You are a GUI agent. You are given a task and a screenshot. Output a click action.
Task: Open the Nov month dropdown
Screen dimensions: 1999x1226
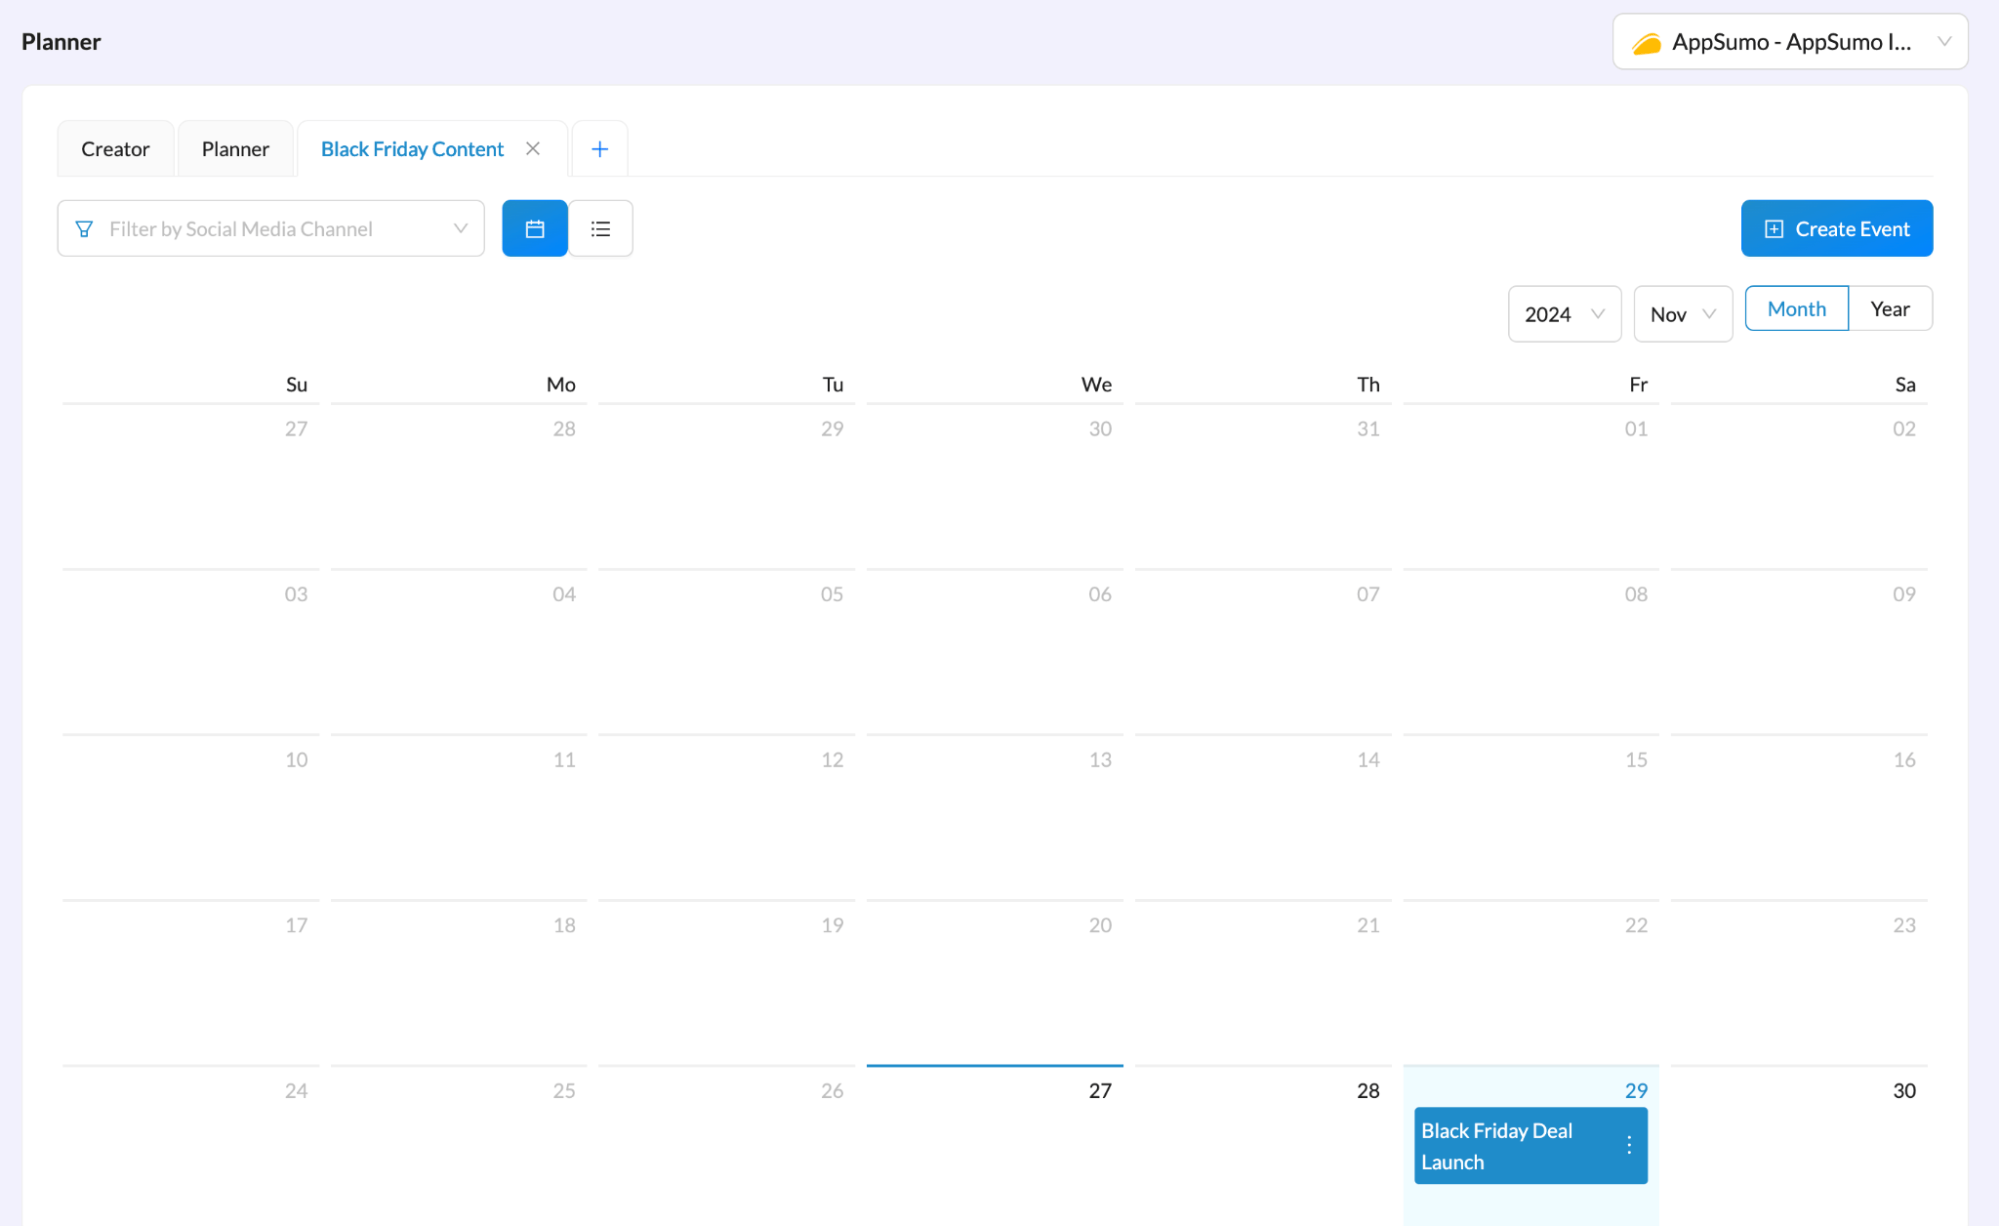pos(1682,314)
